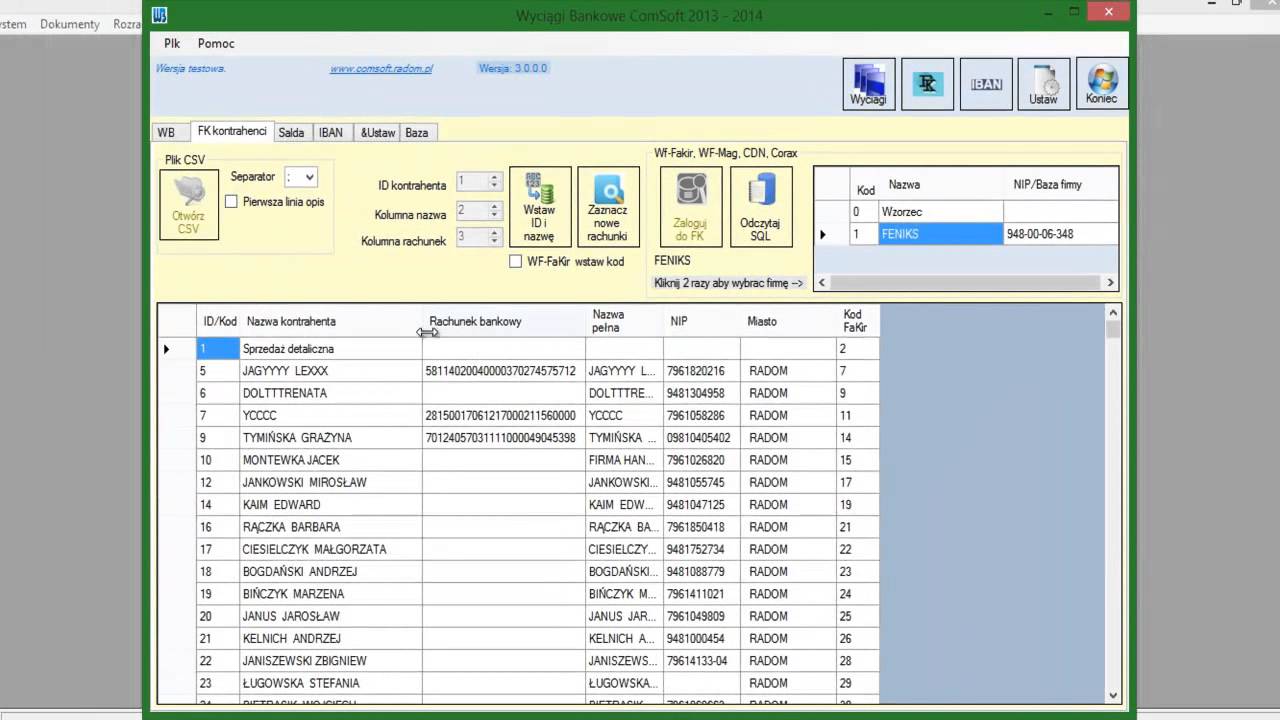Click the Koniec exit icon
Viewport: 1280px width, 720px height.
click(1101, 84)
